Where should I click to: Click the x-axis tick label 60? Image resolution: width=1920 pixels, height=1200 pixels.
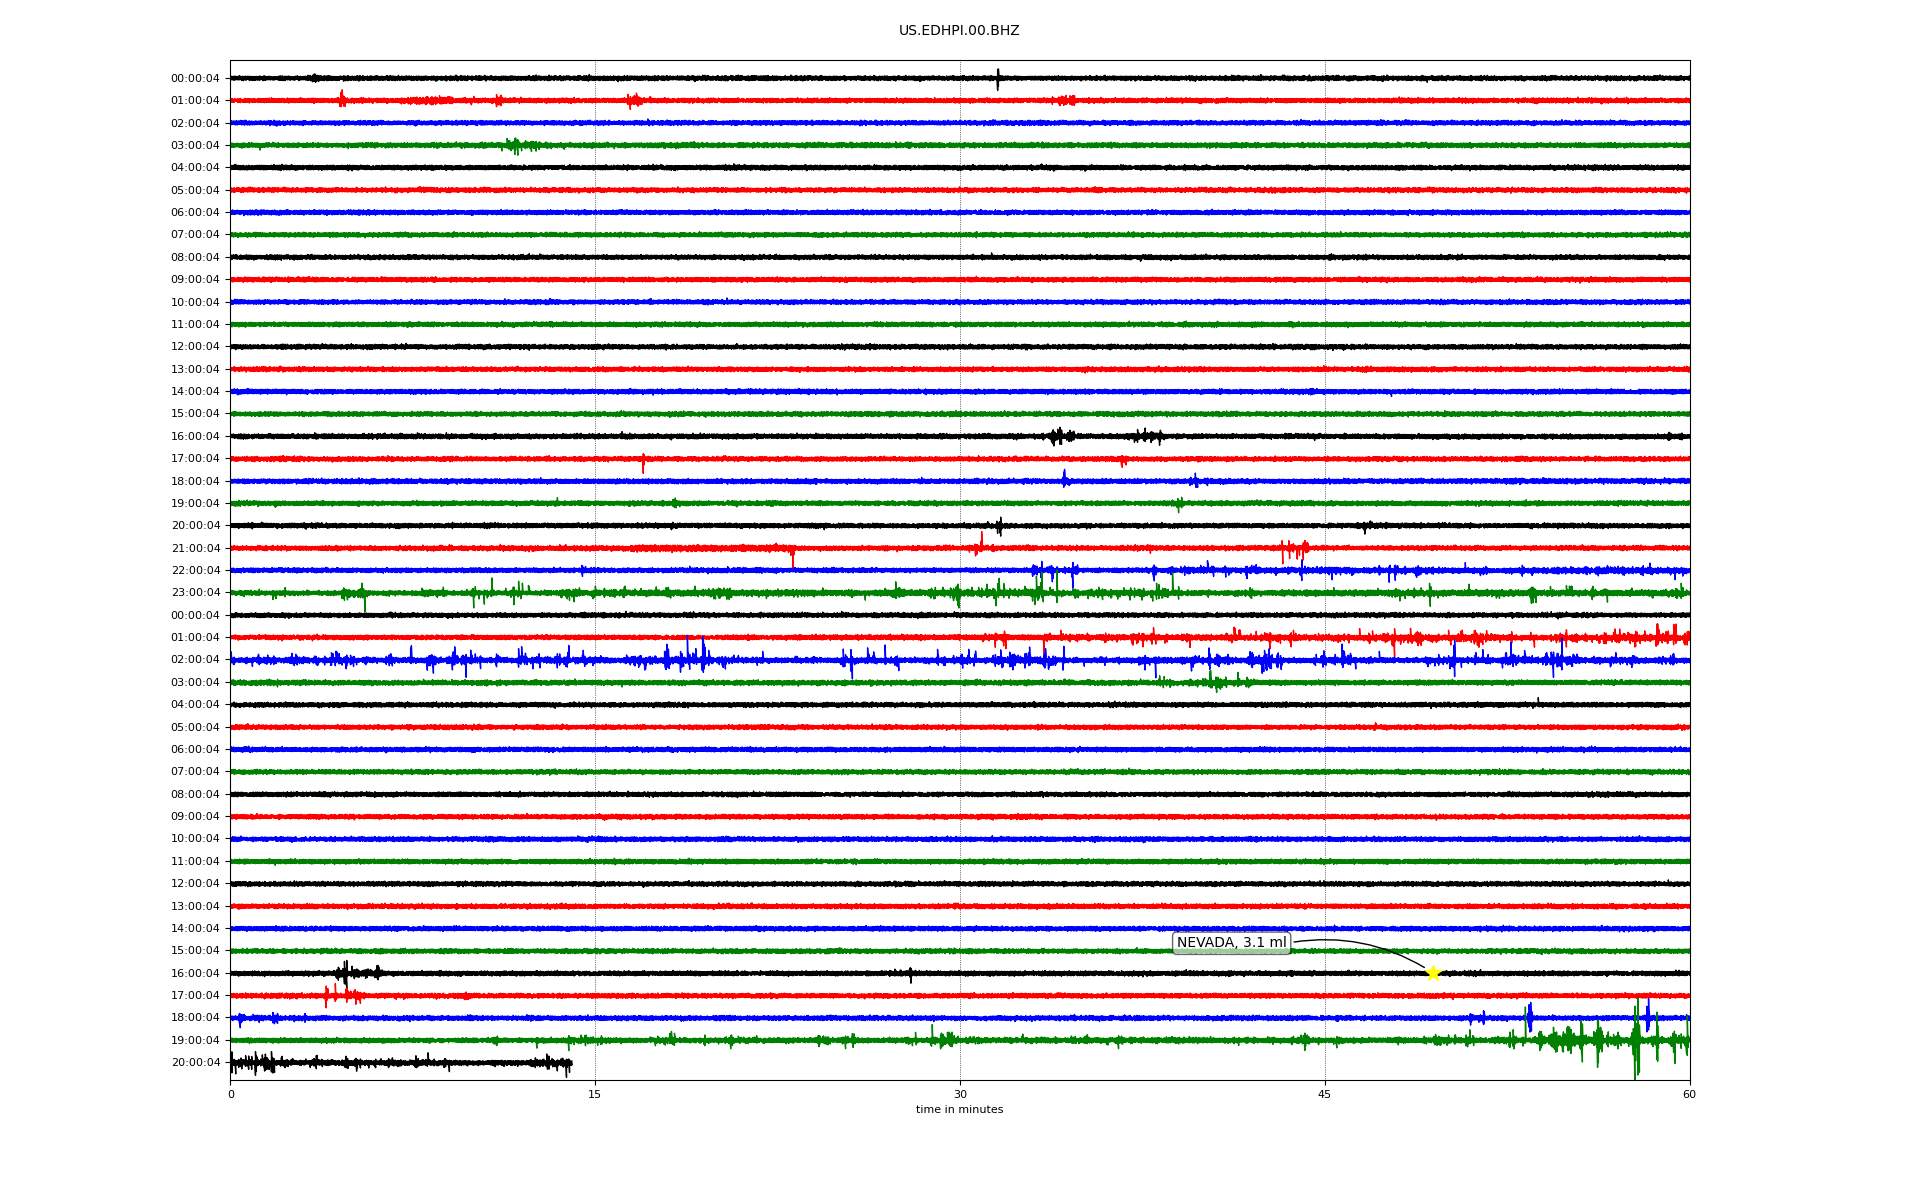coord(1689,1094)
